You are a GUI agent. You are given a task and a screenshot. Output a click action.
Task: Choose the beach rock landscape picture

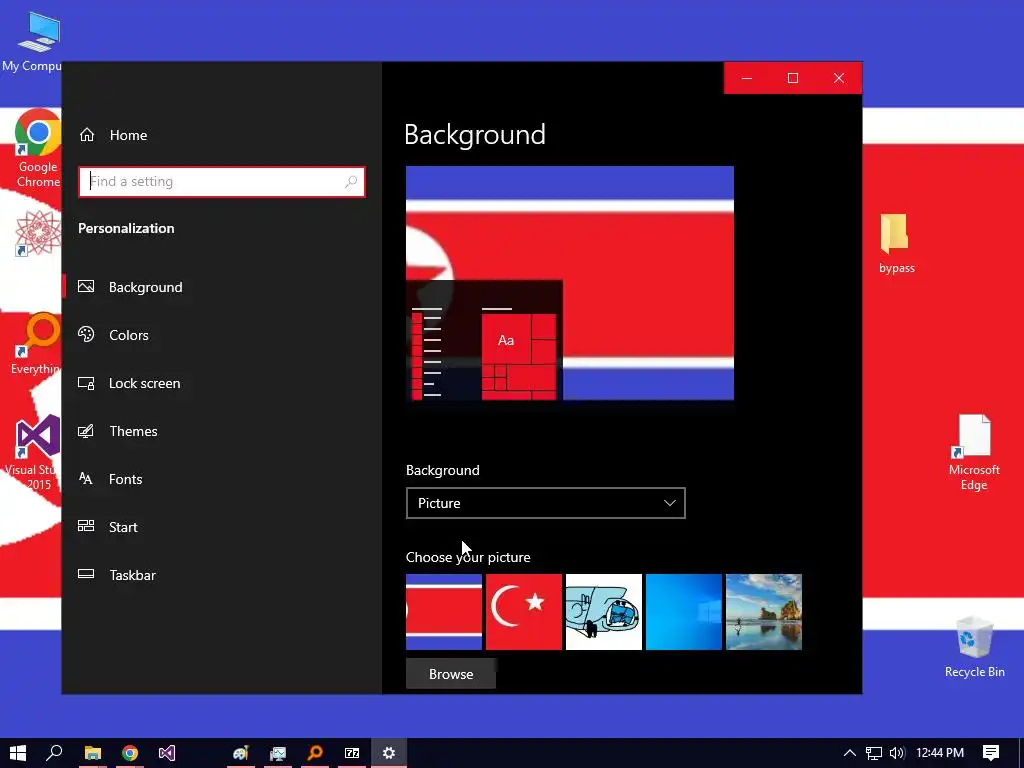click(764, 612)
